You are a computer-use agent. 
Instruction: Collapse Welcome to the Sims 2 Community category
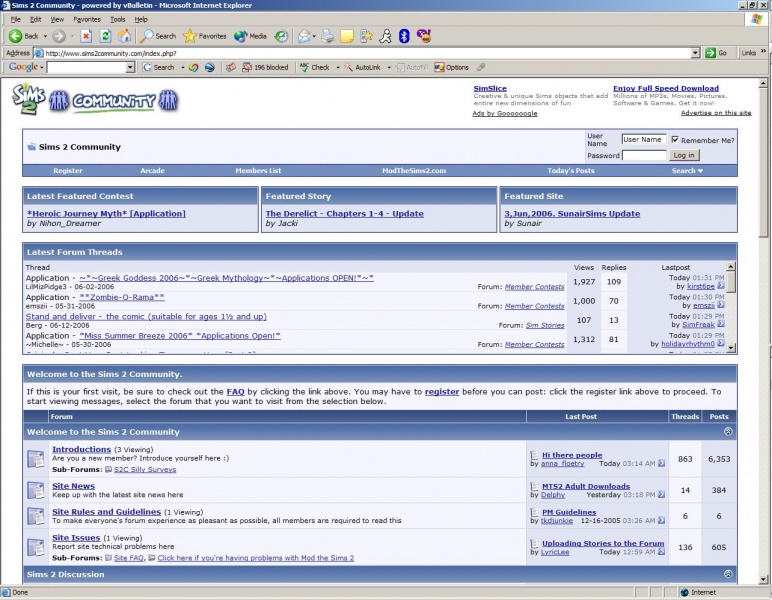coord(728,432)
